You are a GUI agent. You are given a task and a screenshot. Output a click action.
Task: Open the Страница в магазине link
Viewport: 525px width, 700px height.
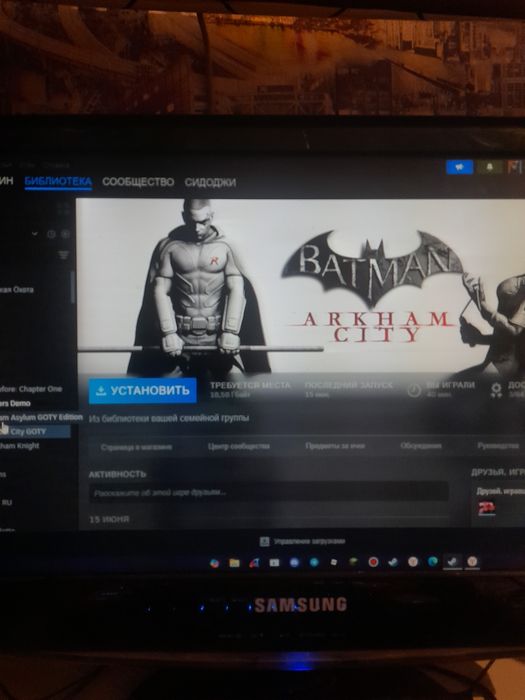click(x=136, y=447)
